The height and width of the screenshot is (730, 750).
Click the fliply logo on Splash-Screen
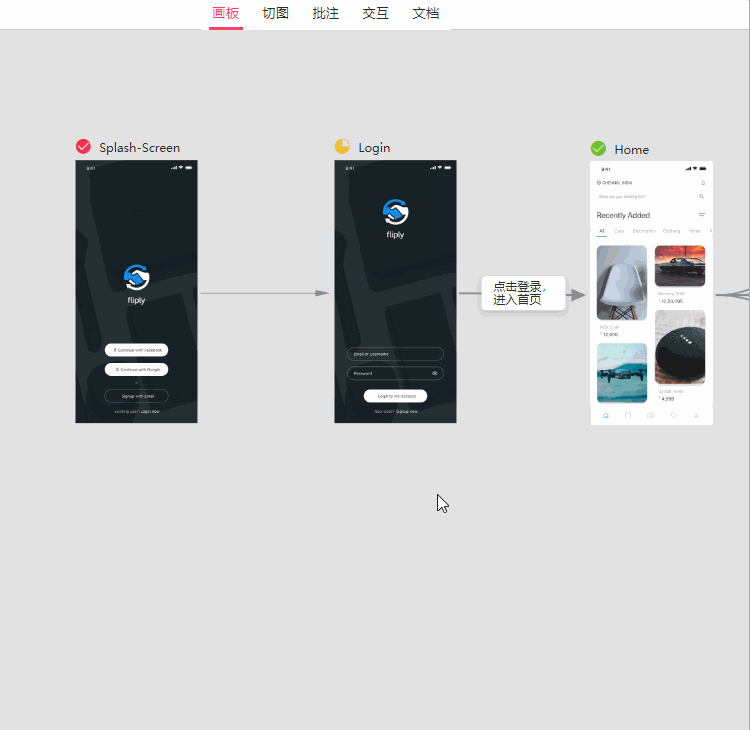136,284
